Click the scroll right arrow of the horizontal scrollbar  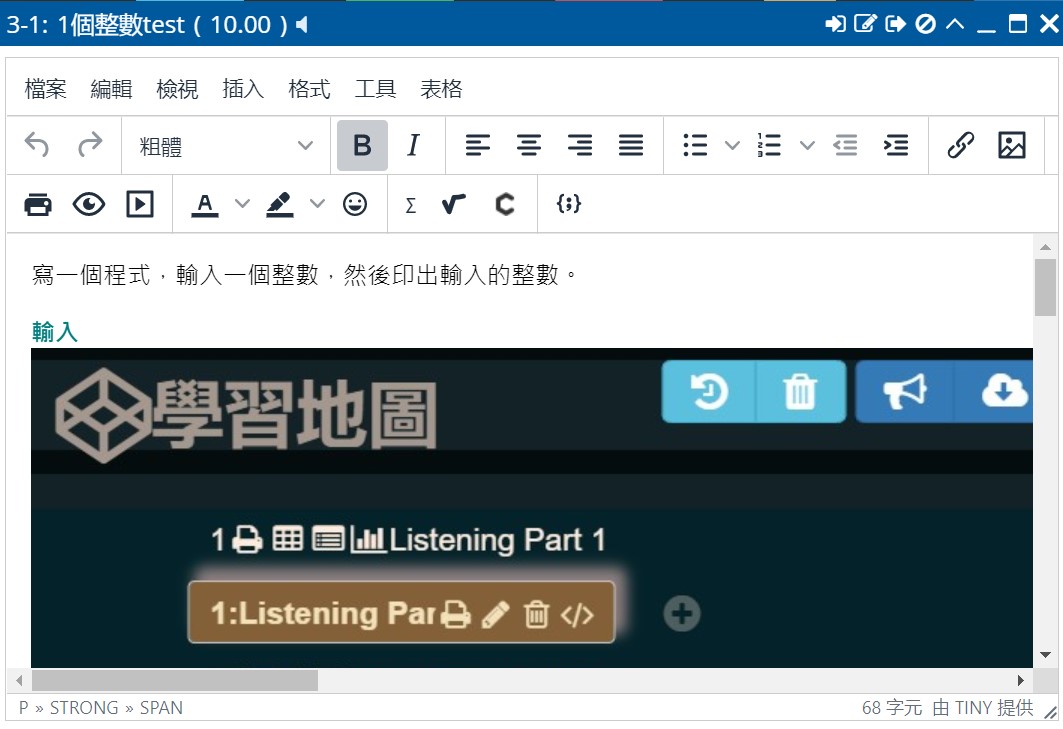click(x=1021, y=680)
